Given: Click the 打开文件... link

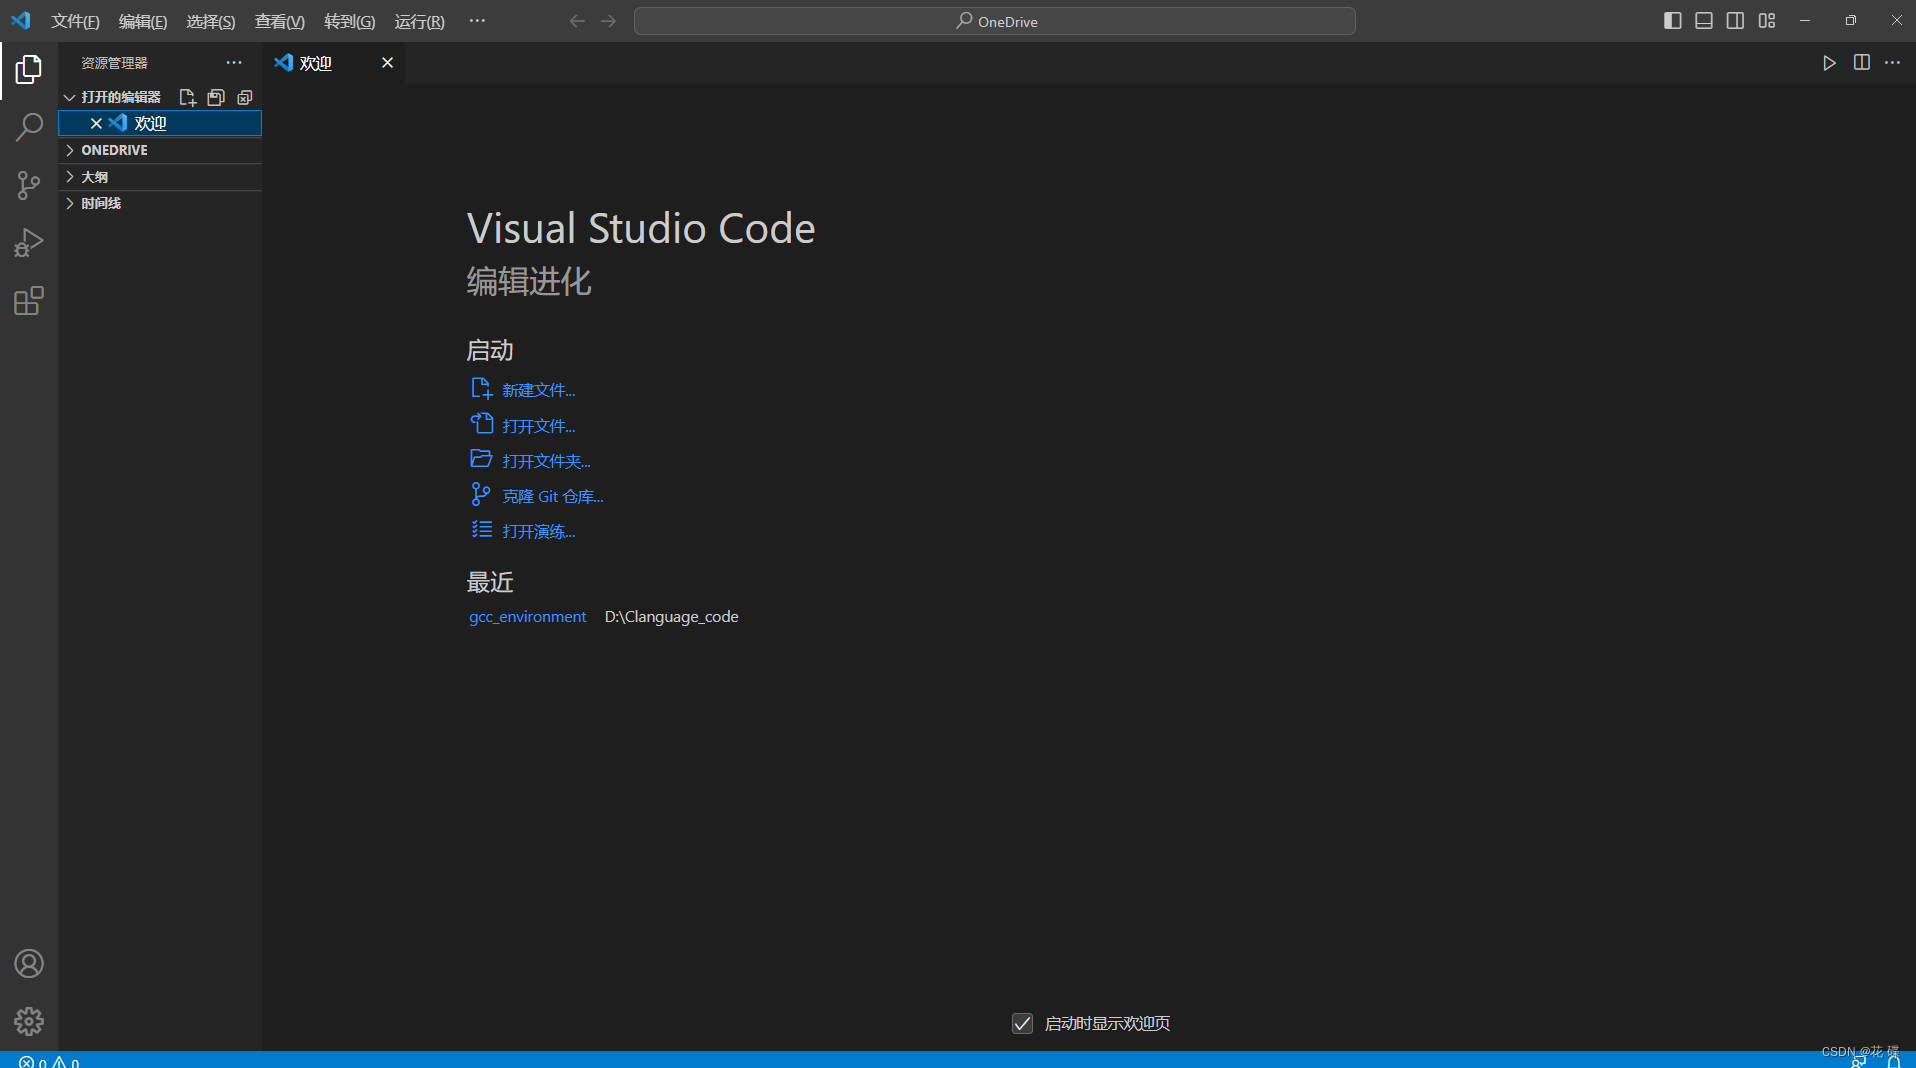Looking at the screenshot, I should tap(538, 426).
